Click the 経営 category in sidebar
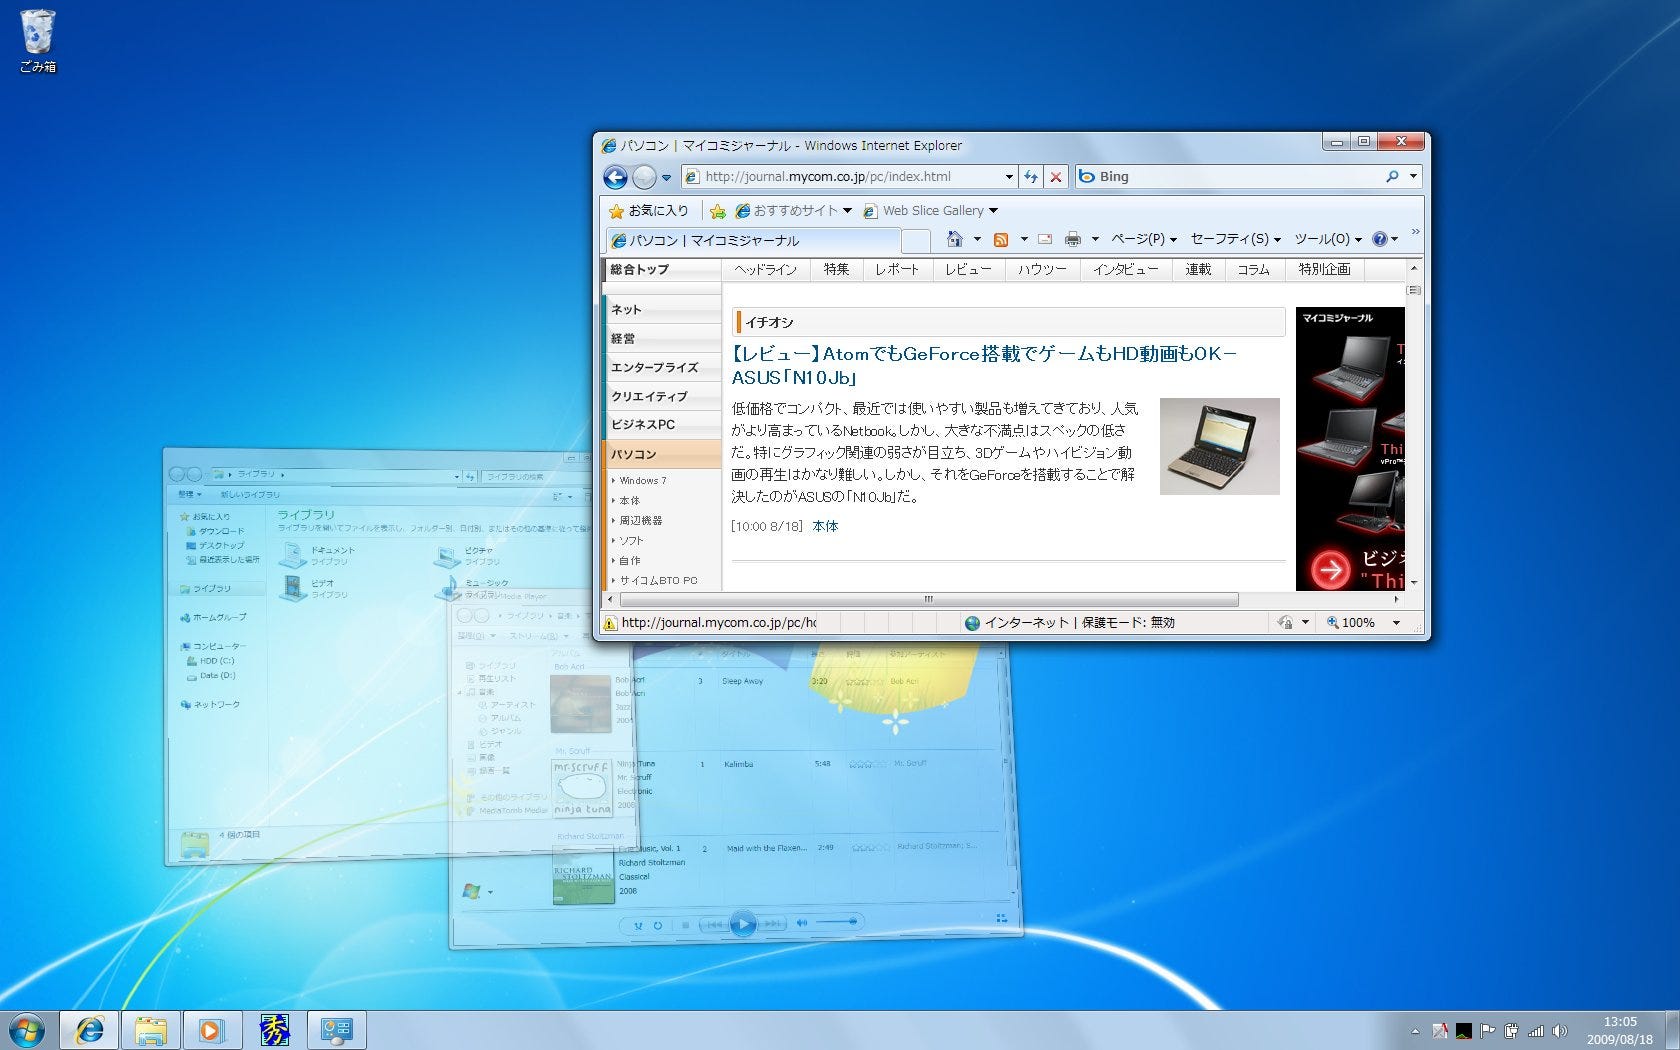The image size is (1680, 1050). tap(661, 338)
